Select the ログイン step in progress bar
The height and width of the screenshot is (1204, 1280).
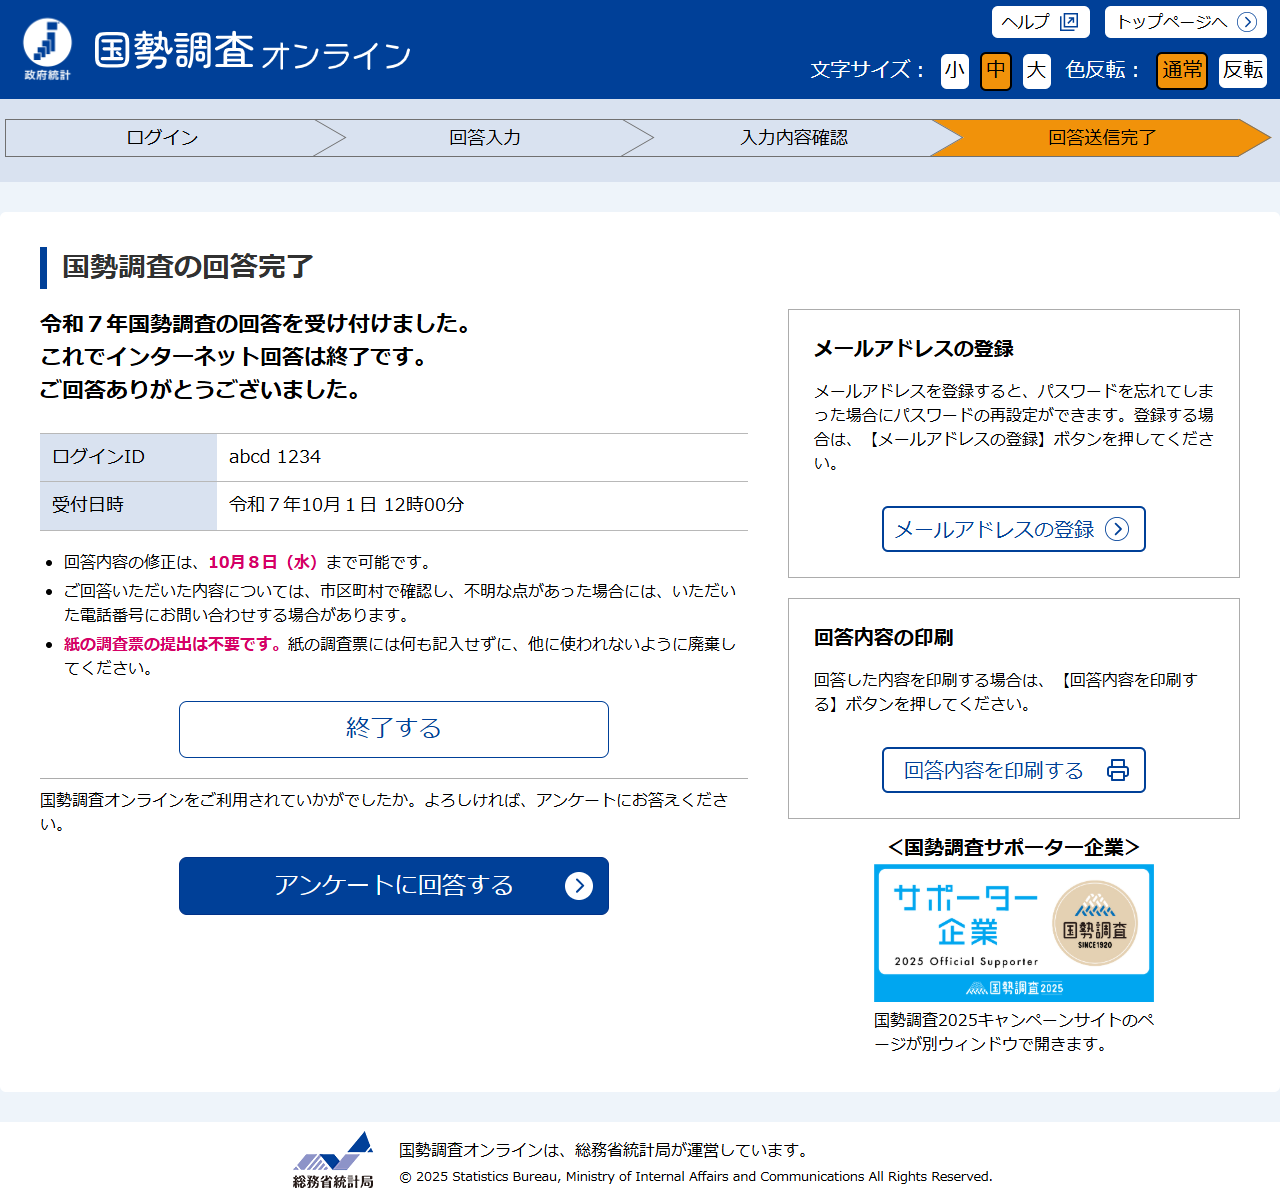[162, 138]
